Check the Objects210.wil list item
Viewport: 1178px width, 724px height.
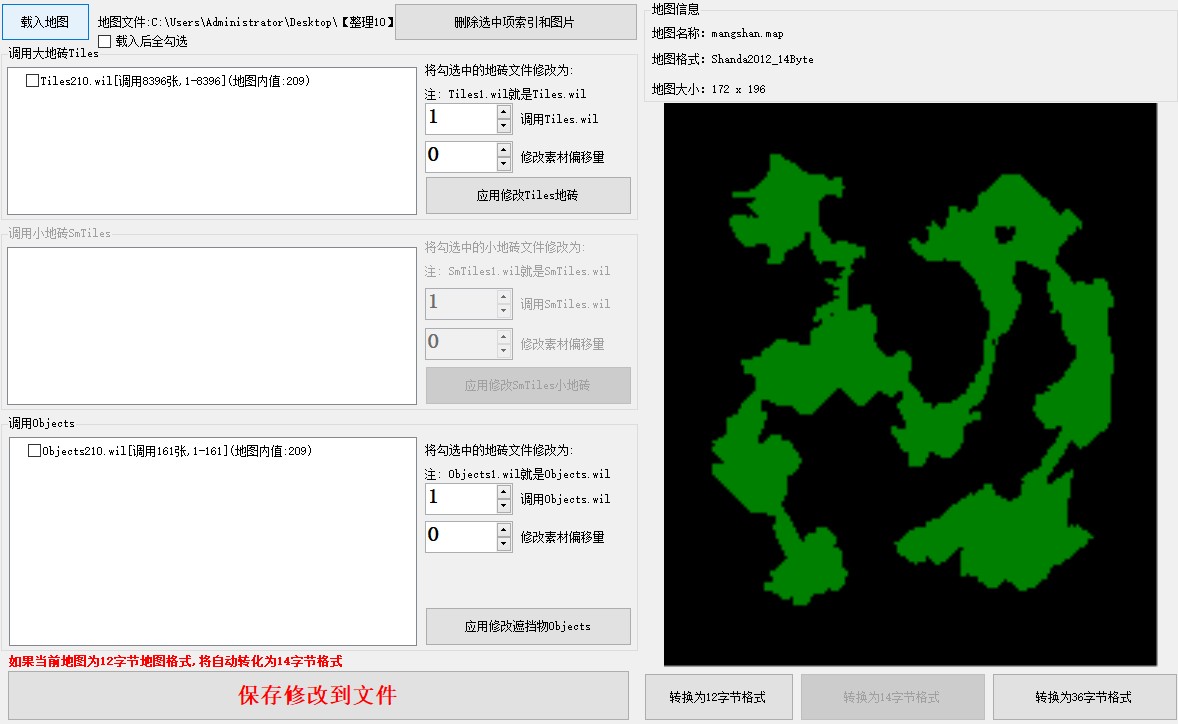[35, 451]
